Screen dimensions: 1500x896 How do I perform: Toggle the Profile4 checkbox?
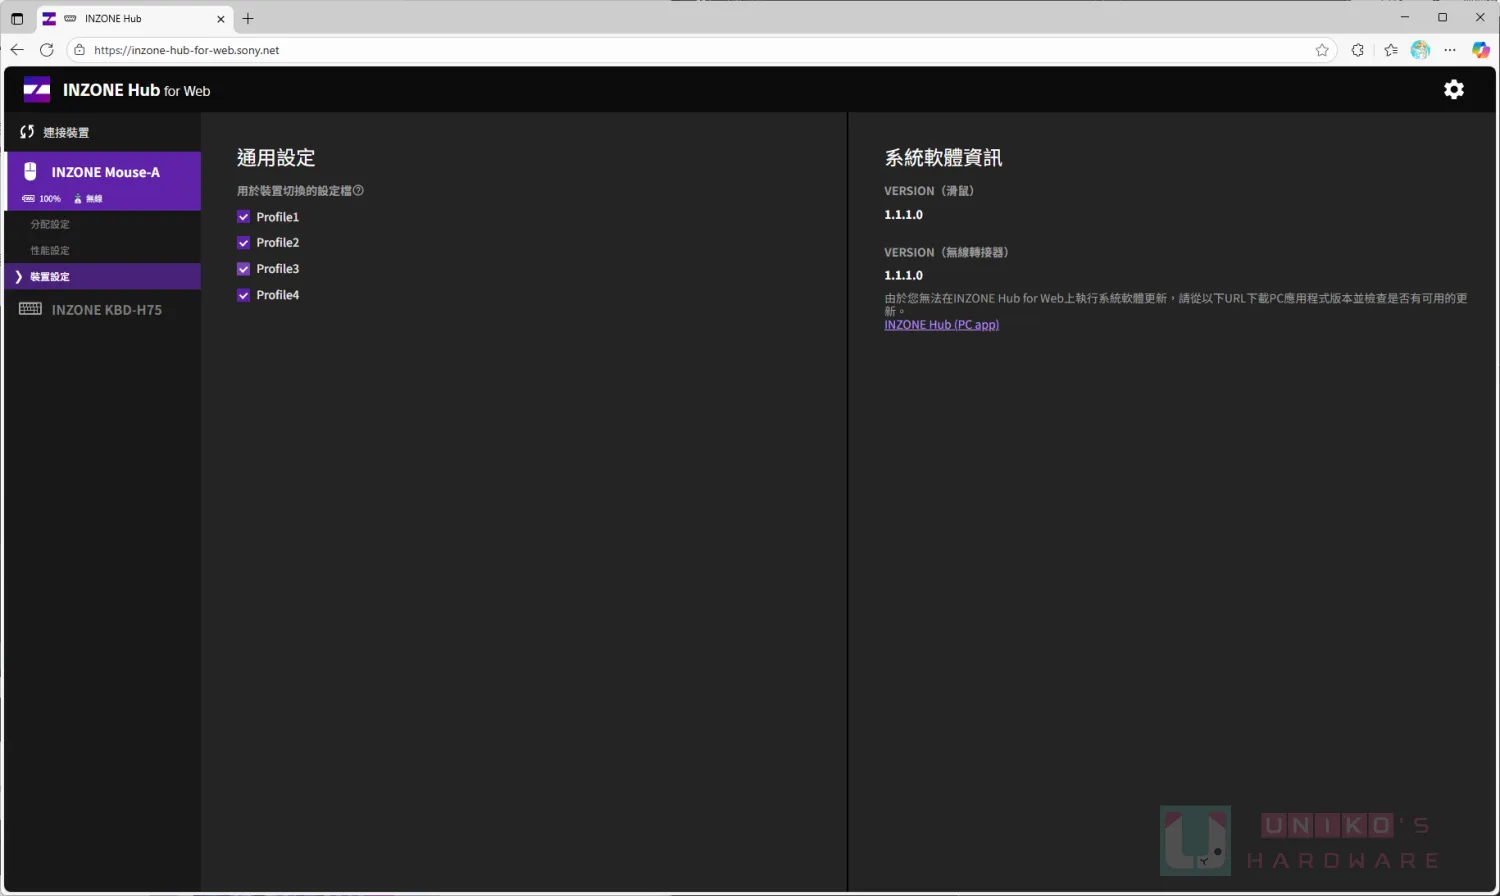(243, 295)
